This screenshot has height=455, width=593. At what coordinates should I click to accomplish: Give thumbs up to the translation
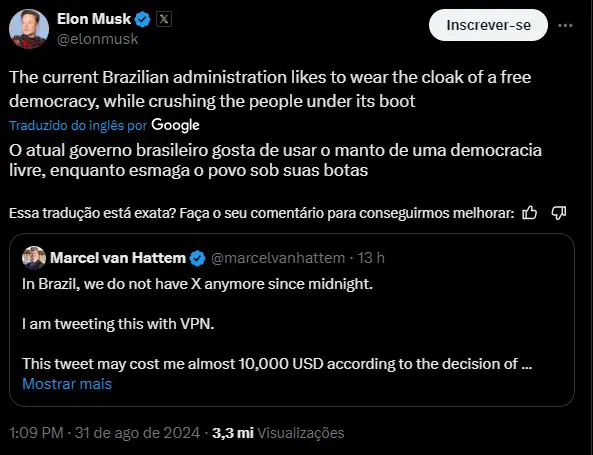[x=529, y=213]
